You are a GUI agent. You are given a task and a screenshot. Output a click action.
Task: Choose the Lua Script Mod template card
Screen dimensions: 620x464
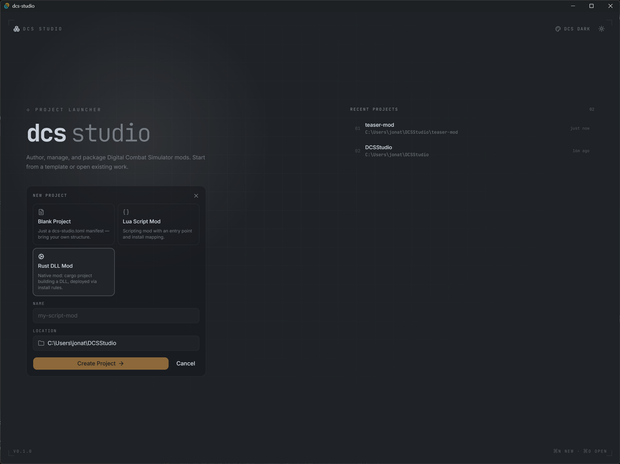159,224
